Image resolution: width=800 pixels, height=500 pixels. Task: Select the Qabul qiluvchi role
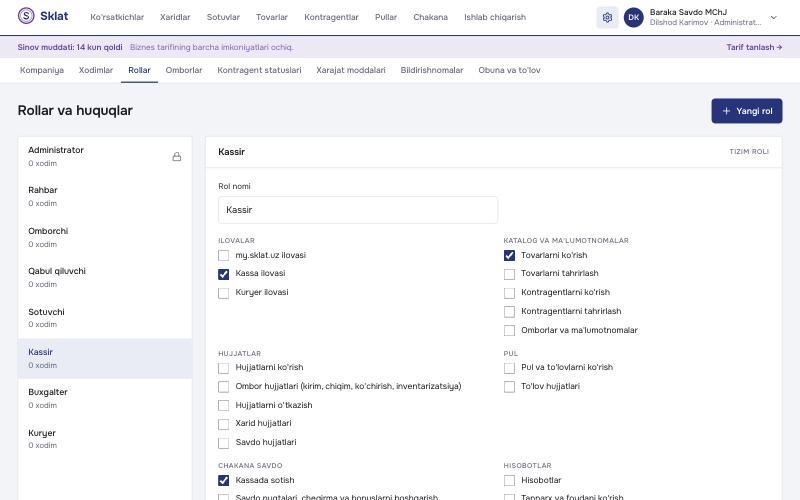pos(105,277)
